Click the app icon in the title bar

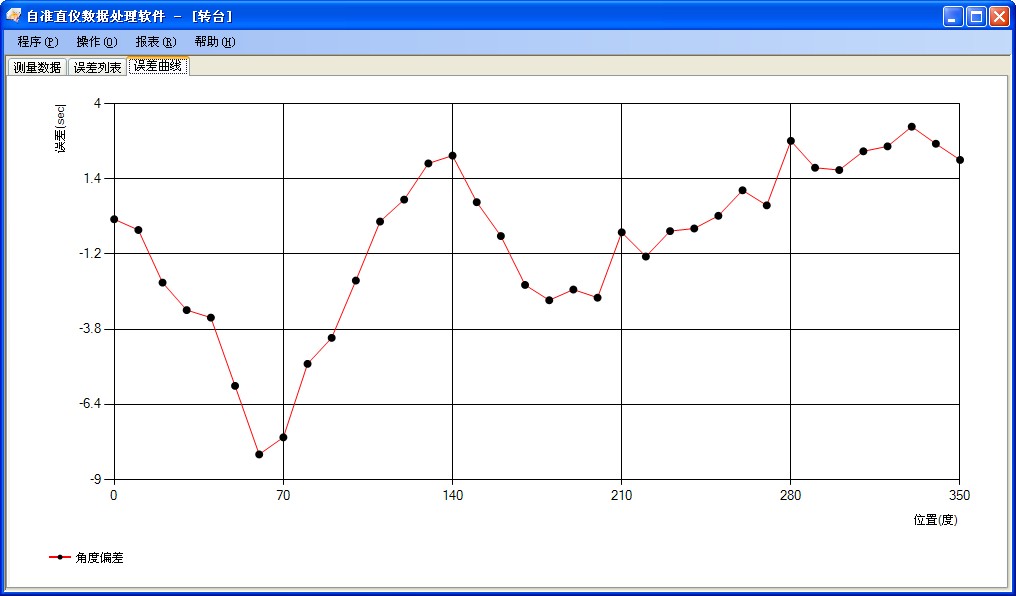[x=14, y=15]
